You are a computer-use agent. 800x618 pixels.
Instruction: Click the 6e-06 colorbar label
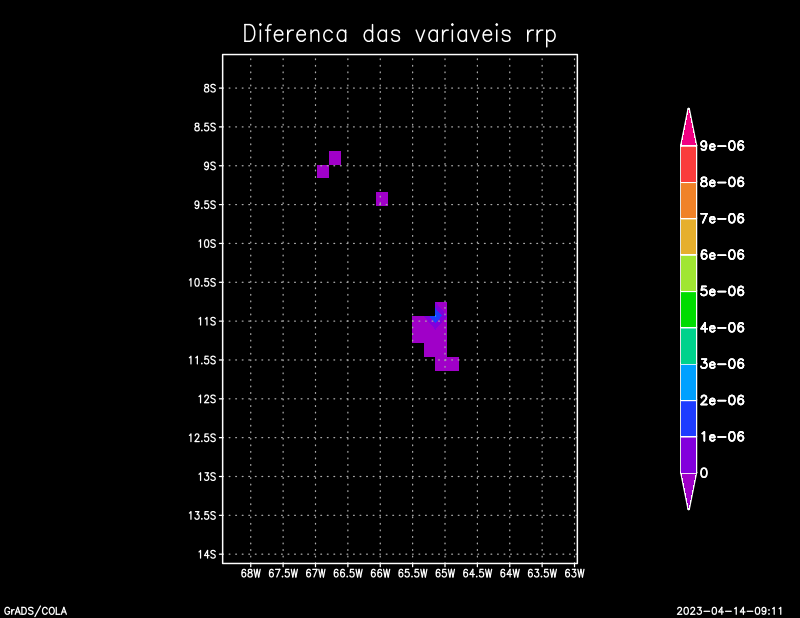pos(722,255)
